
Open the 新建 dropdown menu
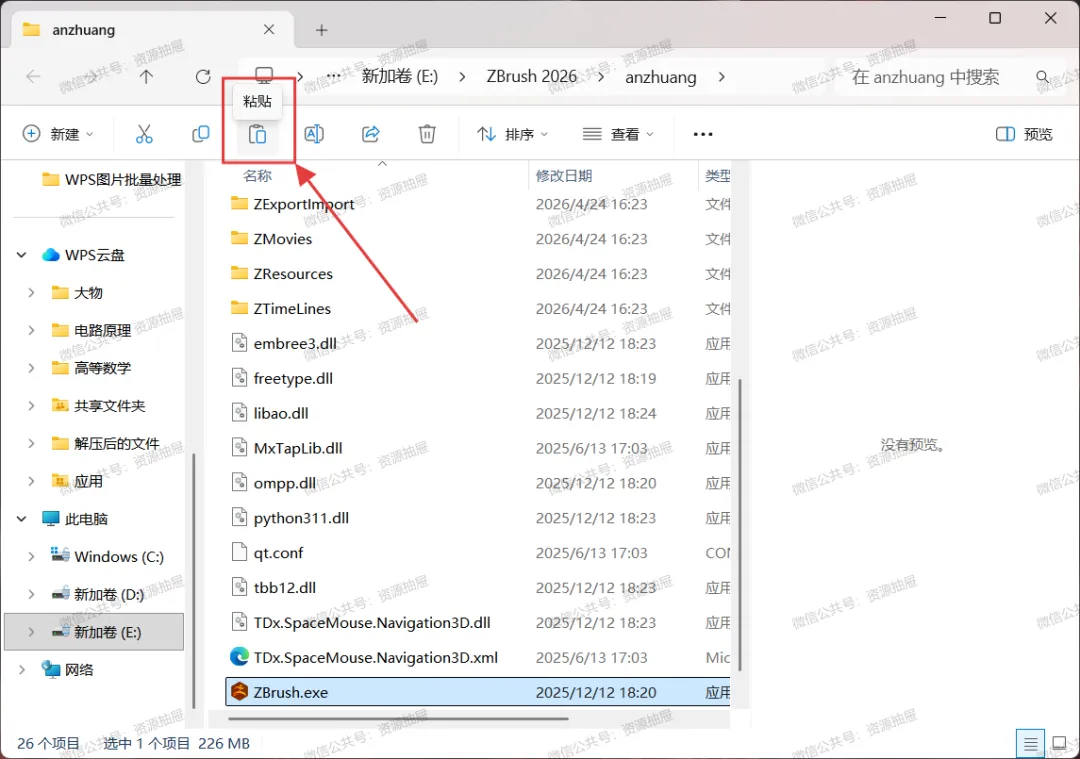coord(58,134)
